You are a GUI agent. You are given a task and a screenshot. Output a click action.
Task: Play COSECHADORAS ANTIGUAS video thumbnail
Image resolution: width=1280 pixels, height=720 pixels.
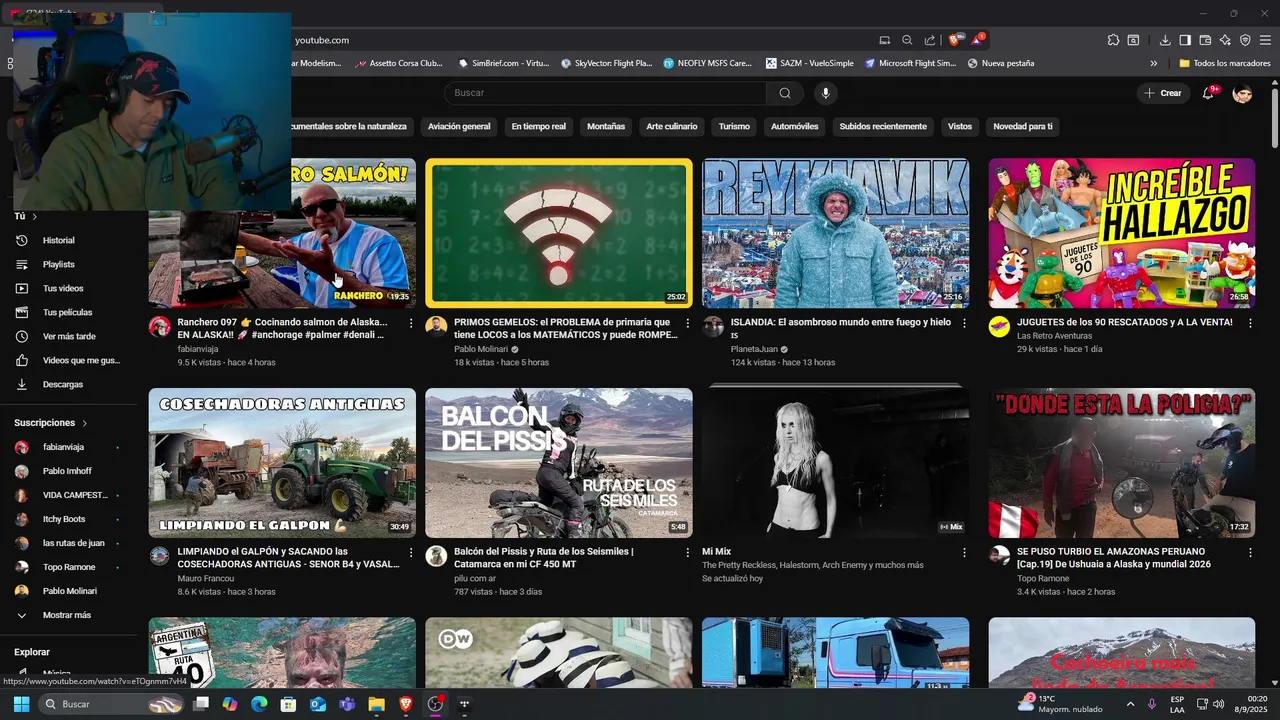(x=282, y=463)
